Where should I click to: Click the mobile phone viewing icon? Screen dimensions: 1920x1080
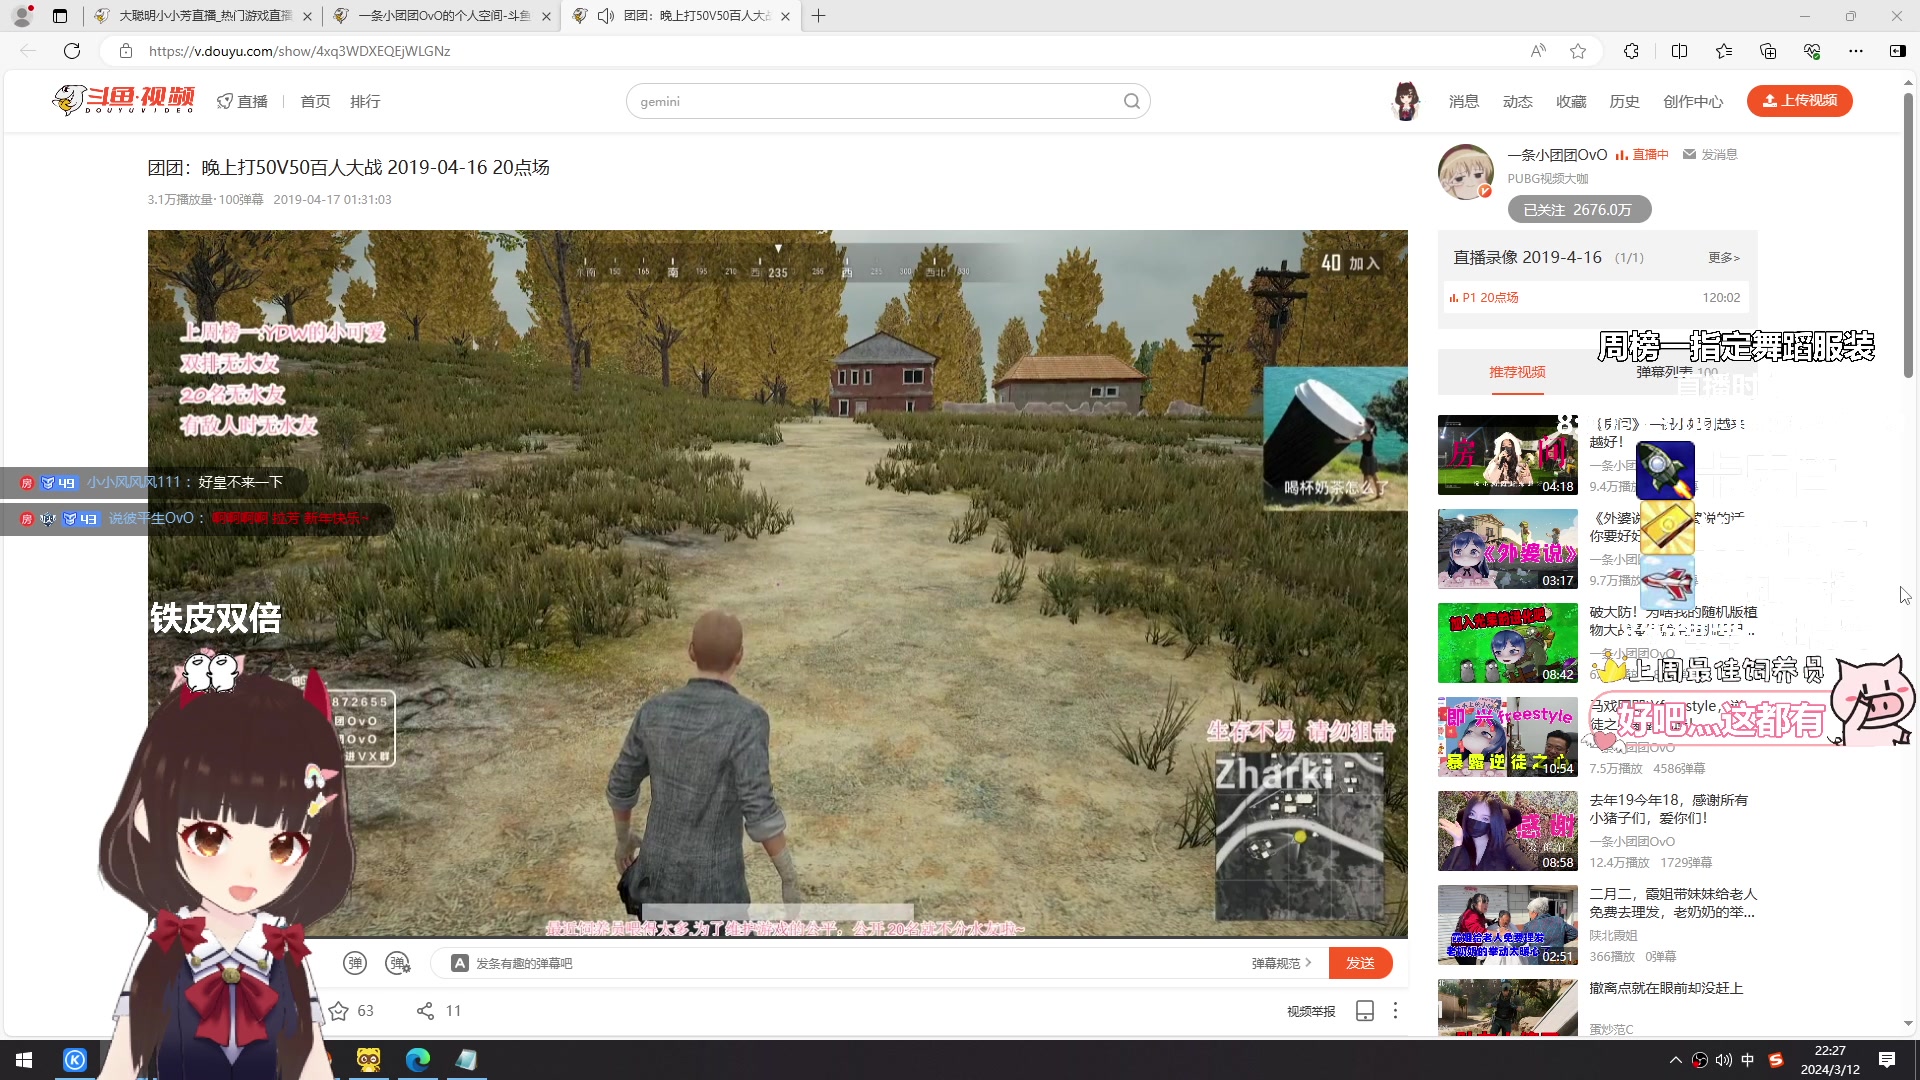[1365, 1011]
